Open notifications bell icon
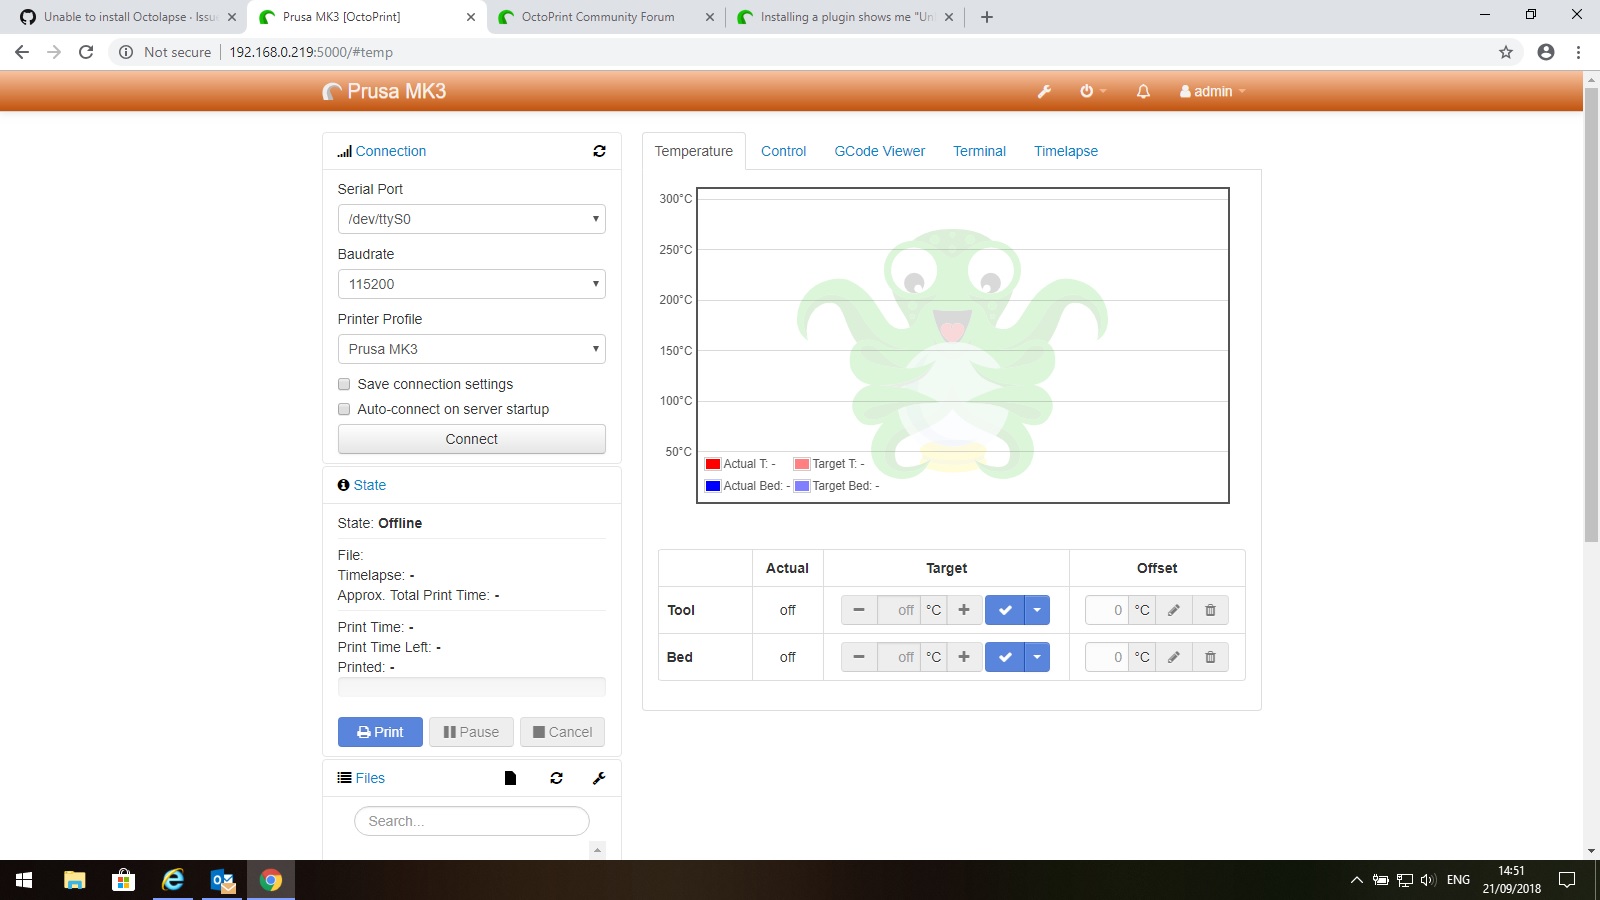Screen dimensions: 1600x900 [1143, 91]
